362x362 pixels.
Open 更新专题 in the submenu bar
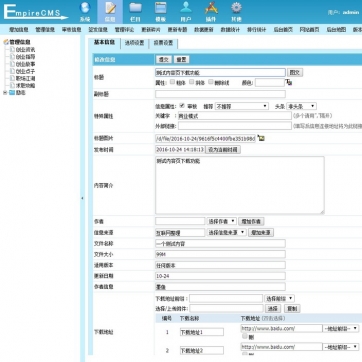click(x=177, y=29)
